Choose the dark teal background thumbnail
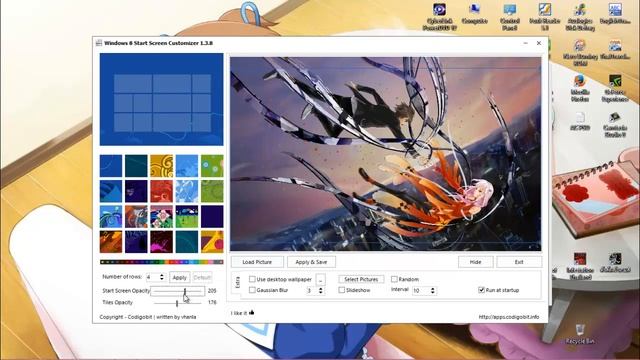 [136, 166]
